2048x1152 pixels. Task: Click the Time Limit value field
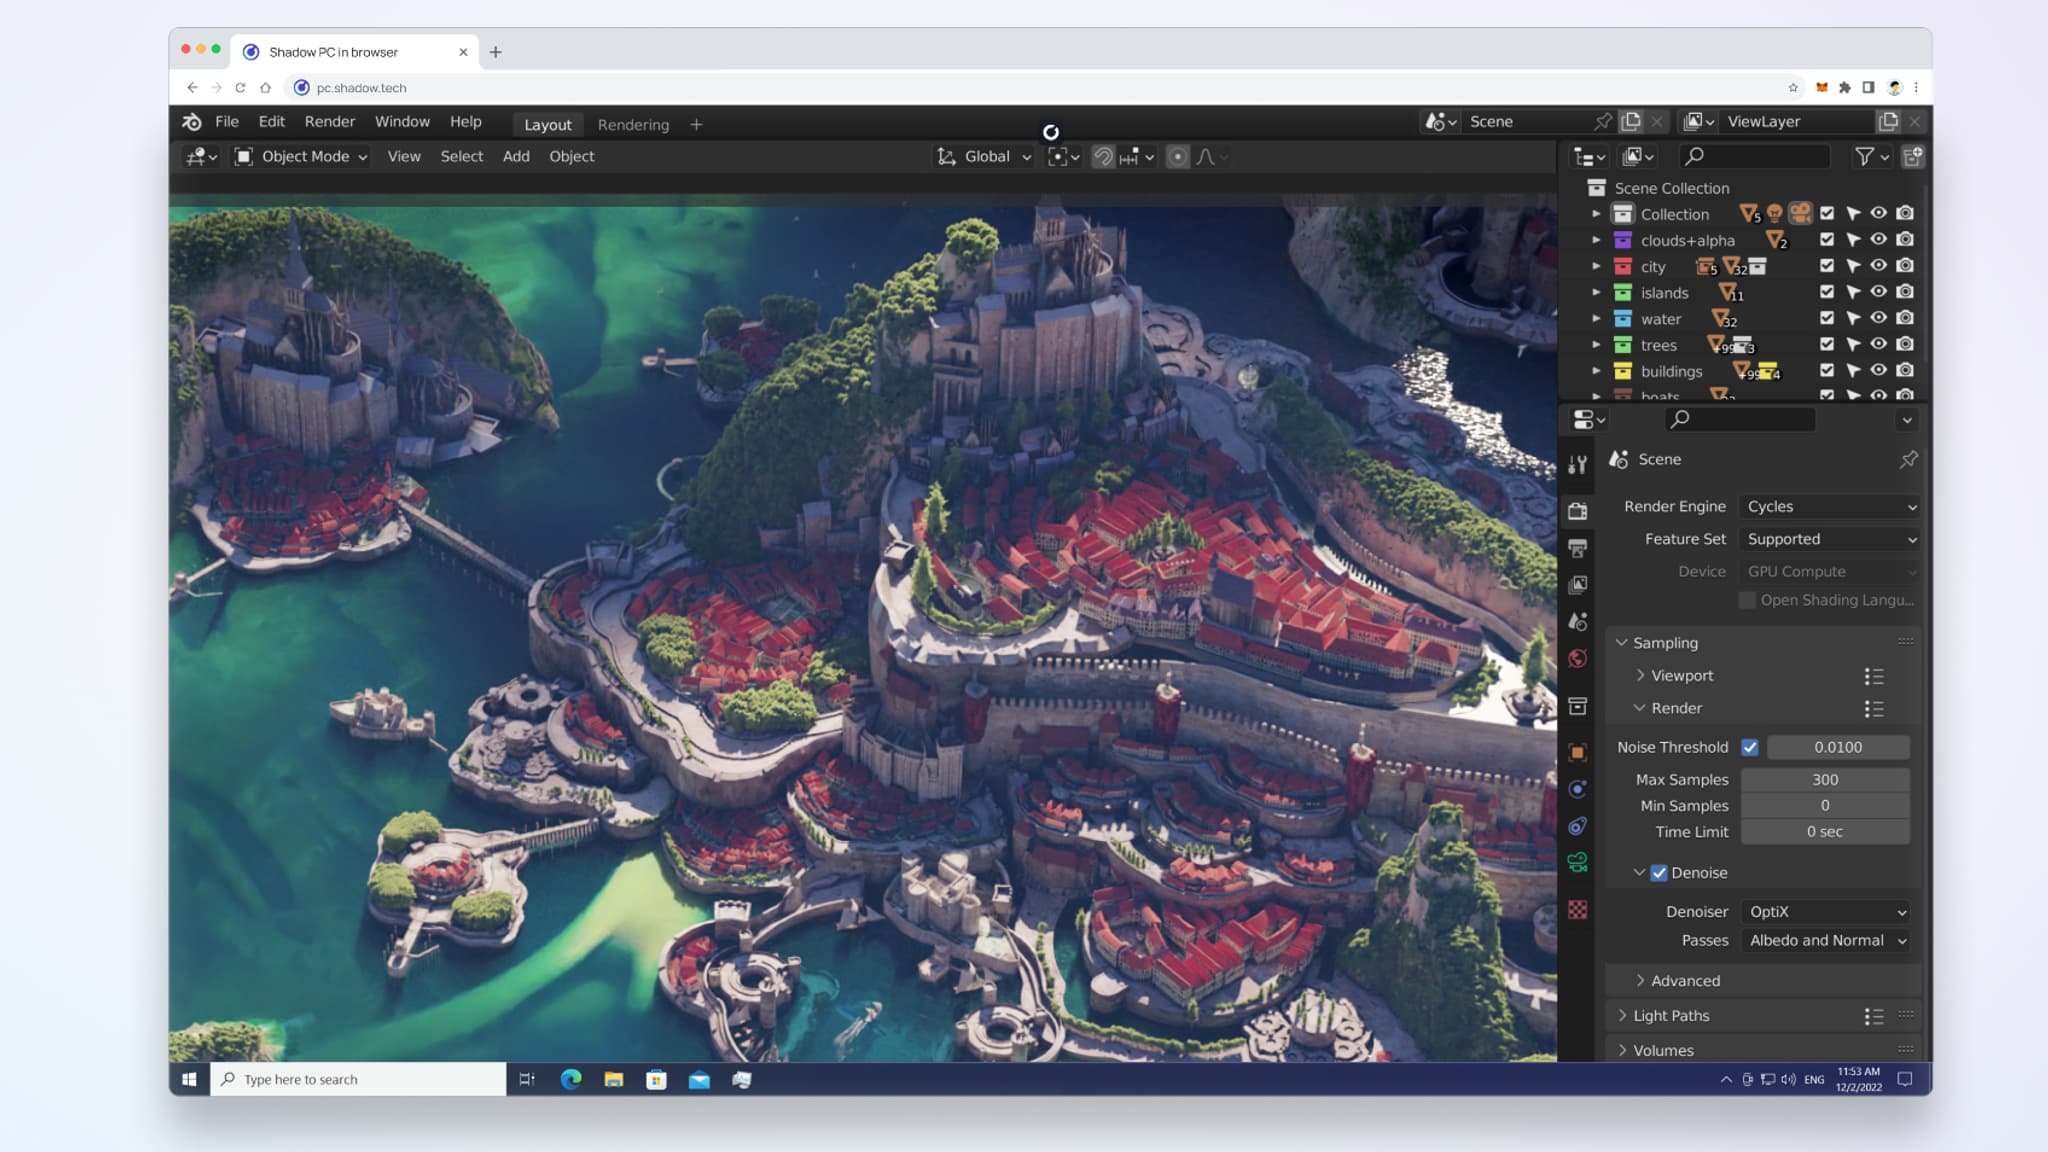coord(1825,832)
